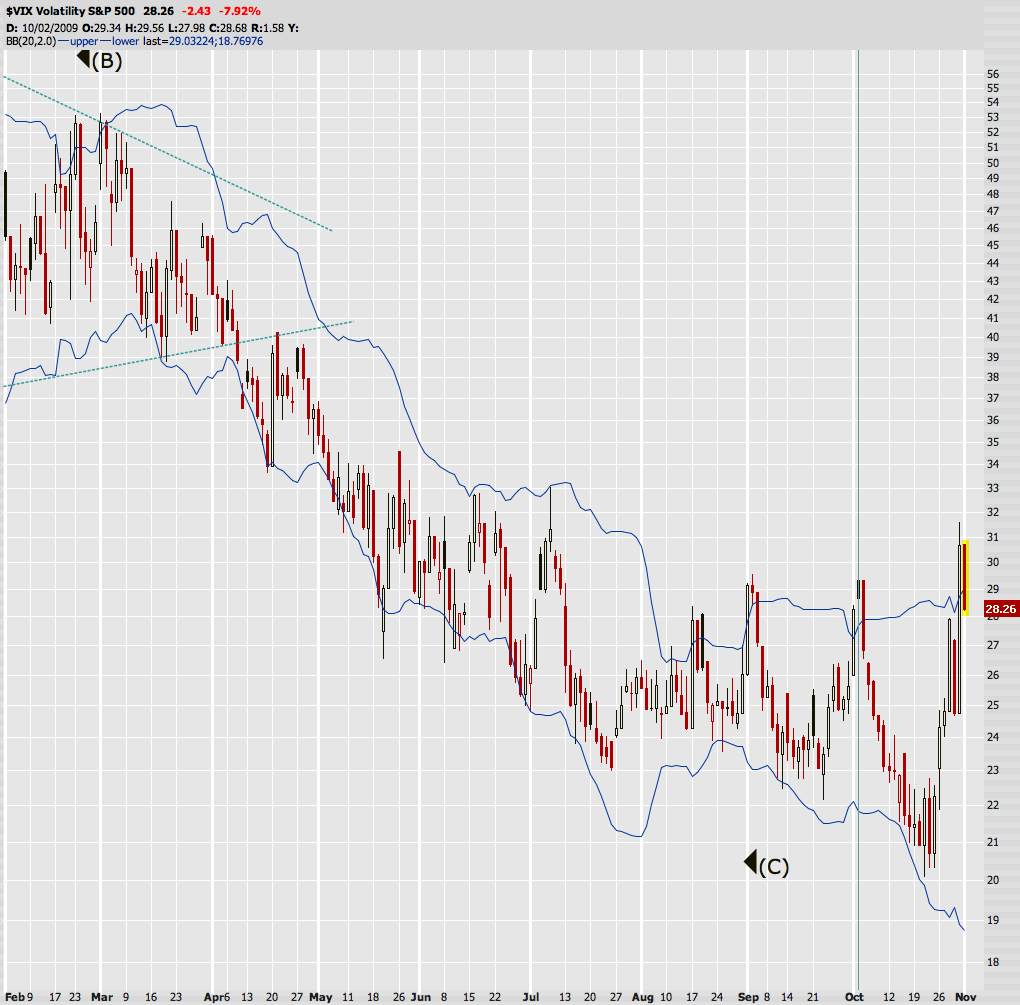Click the 20 price level on axis
The width and height of the screenshot is (1020, 1005).
click(x=993, y=880)
